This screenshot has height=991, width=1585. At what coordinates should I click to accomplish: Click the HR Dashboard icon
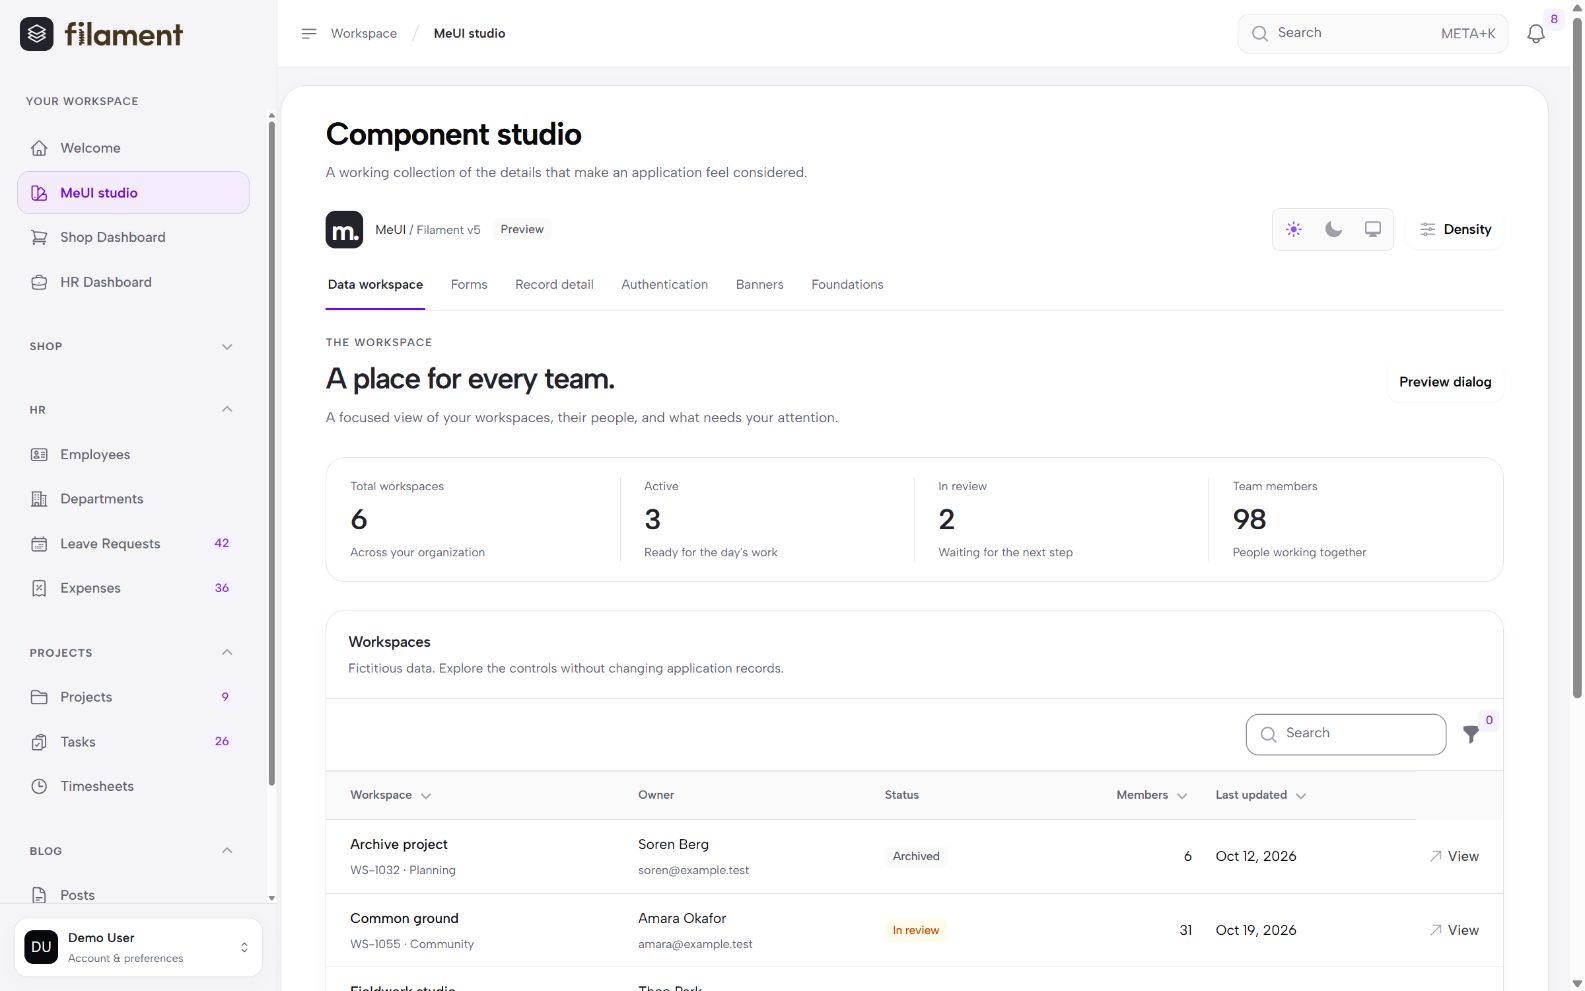click(x=39, y=282)
